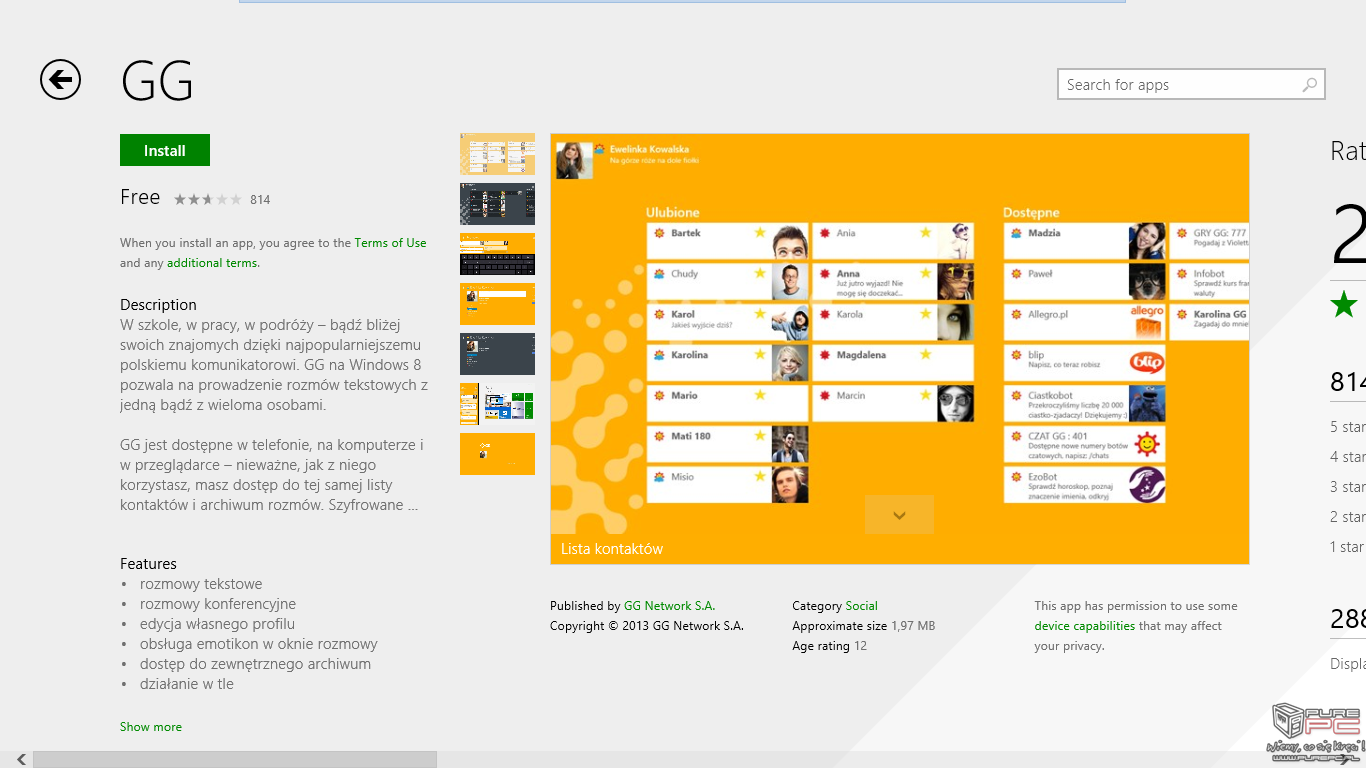The width and height of the screenshot is (1366, 768).
Task: Click the Features heading
Action: [x=148, y=564]
